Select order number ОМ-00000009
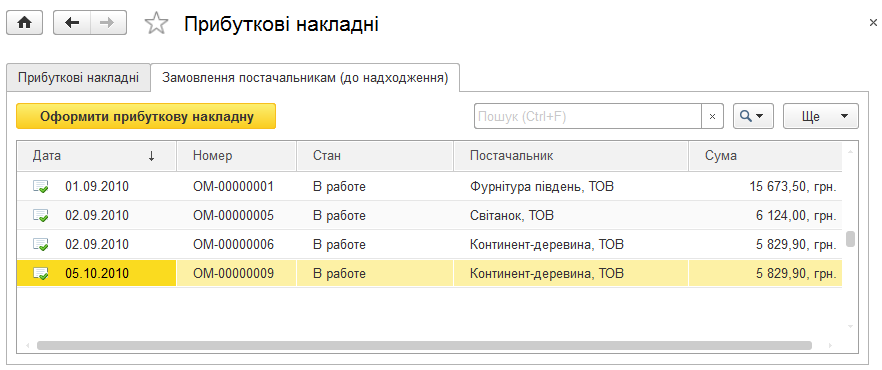The height and width of the screenshot is (370, 882). click(x=233, y=274)
